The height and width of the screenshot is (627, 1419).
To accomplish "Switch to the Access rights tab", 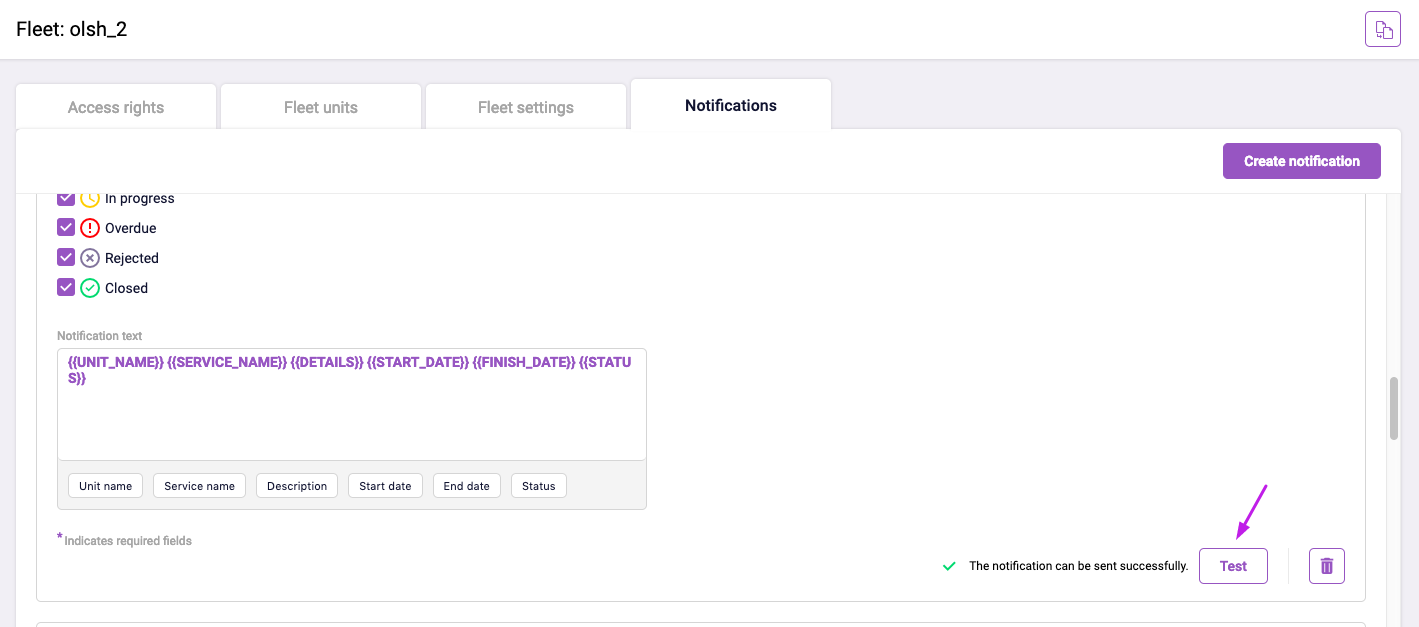I will click(116, 107).
